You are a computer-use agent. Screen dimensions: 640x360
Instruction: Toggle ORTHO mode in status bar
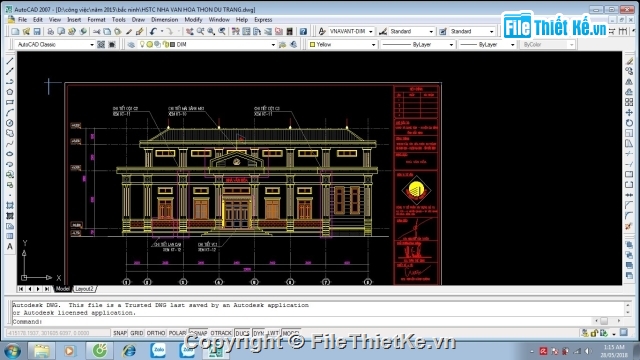[x=156, y=333]
